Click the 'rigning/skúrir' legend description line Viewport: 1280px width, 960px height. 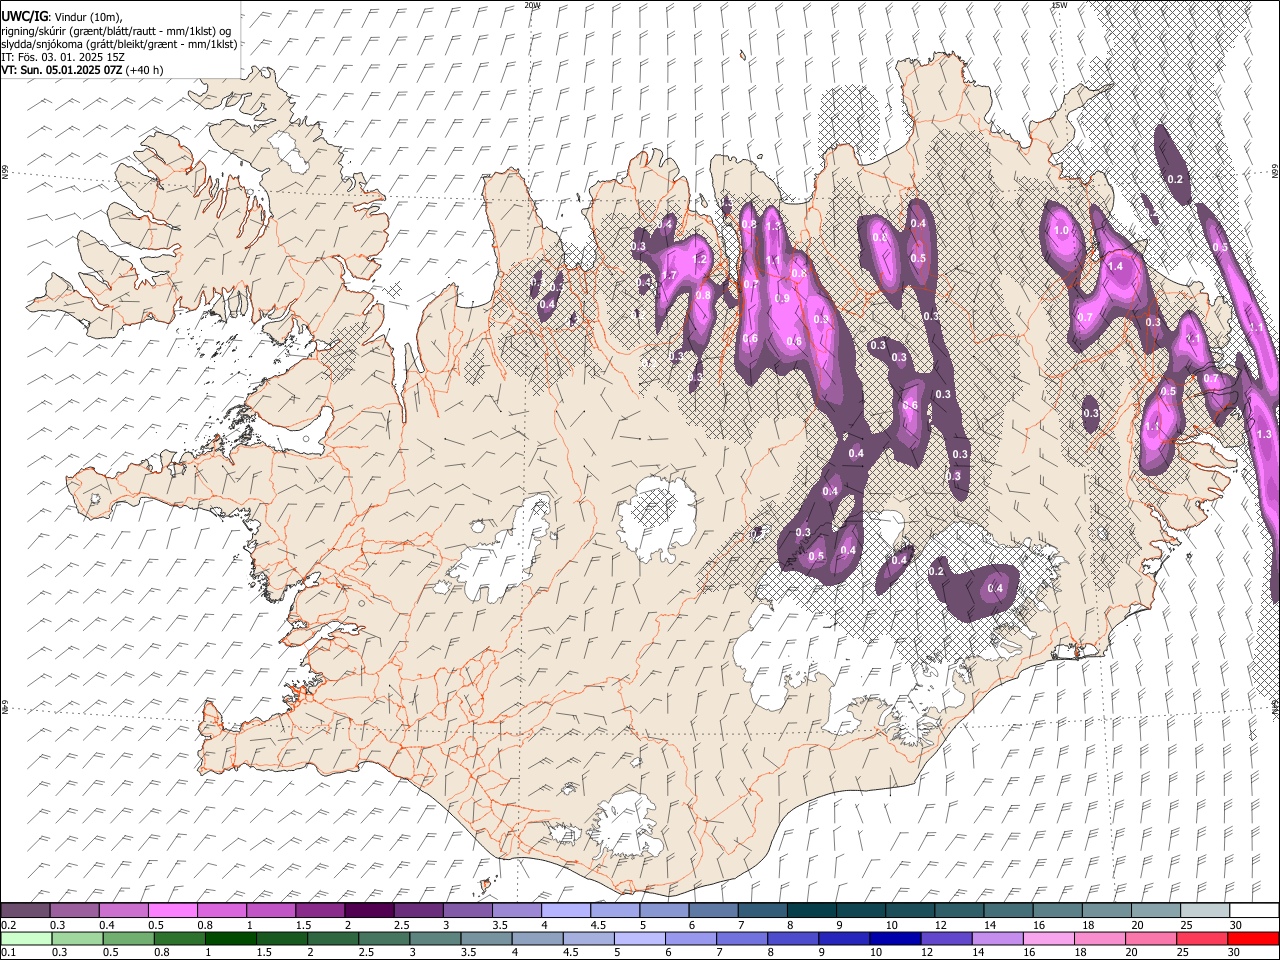pyautogui.click(x=115, y=30)
